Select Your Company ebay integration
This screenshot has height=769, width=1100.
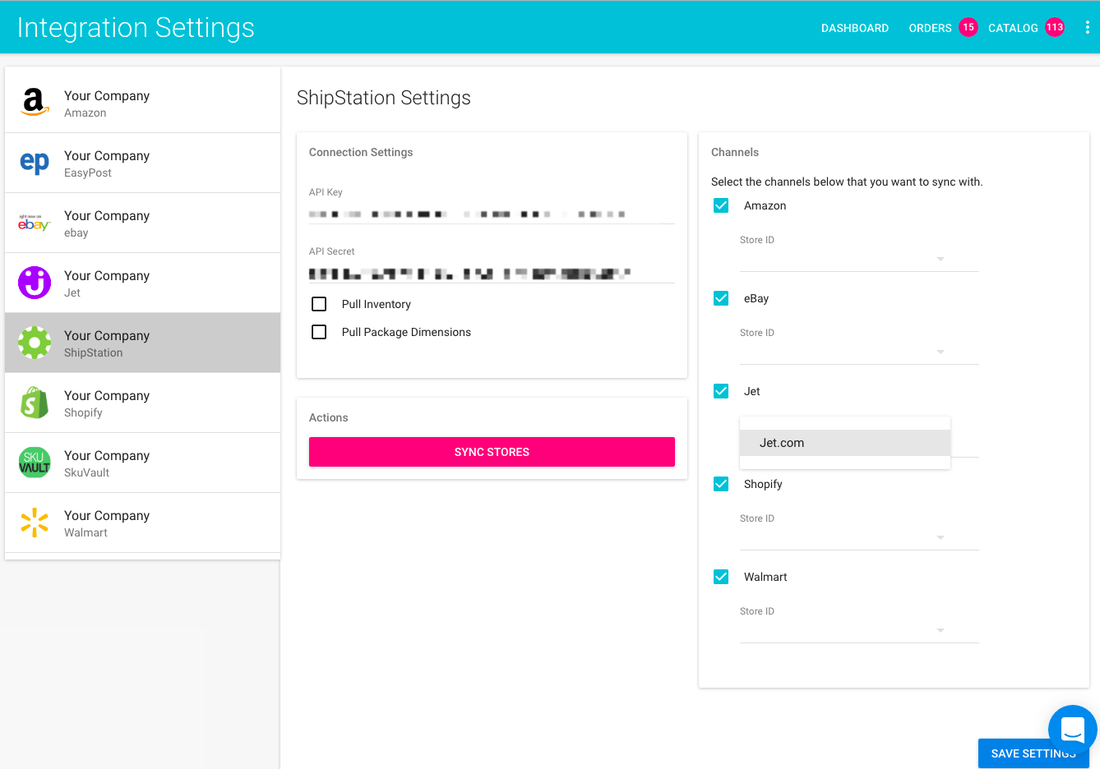point(142,222)
